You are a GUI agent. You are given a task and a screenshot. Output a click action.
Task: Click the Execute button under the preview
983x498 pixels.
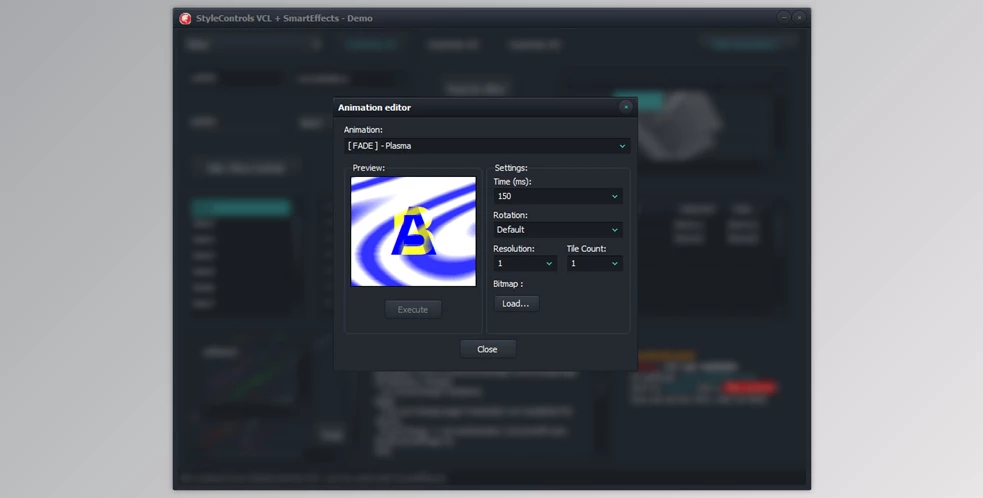(x=413, y=310)
